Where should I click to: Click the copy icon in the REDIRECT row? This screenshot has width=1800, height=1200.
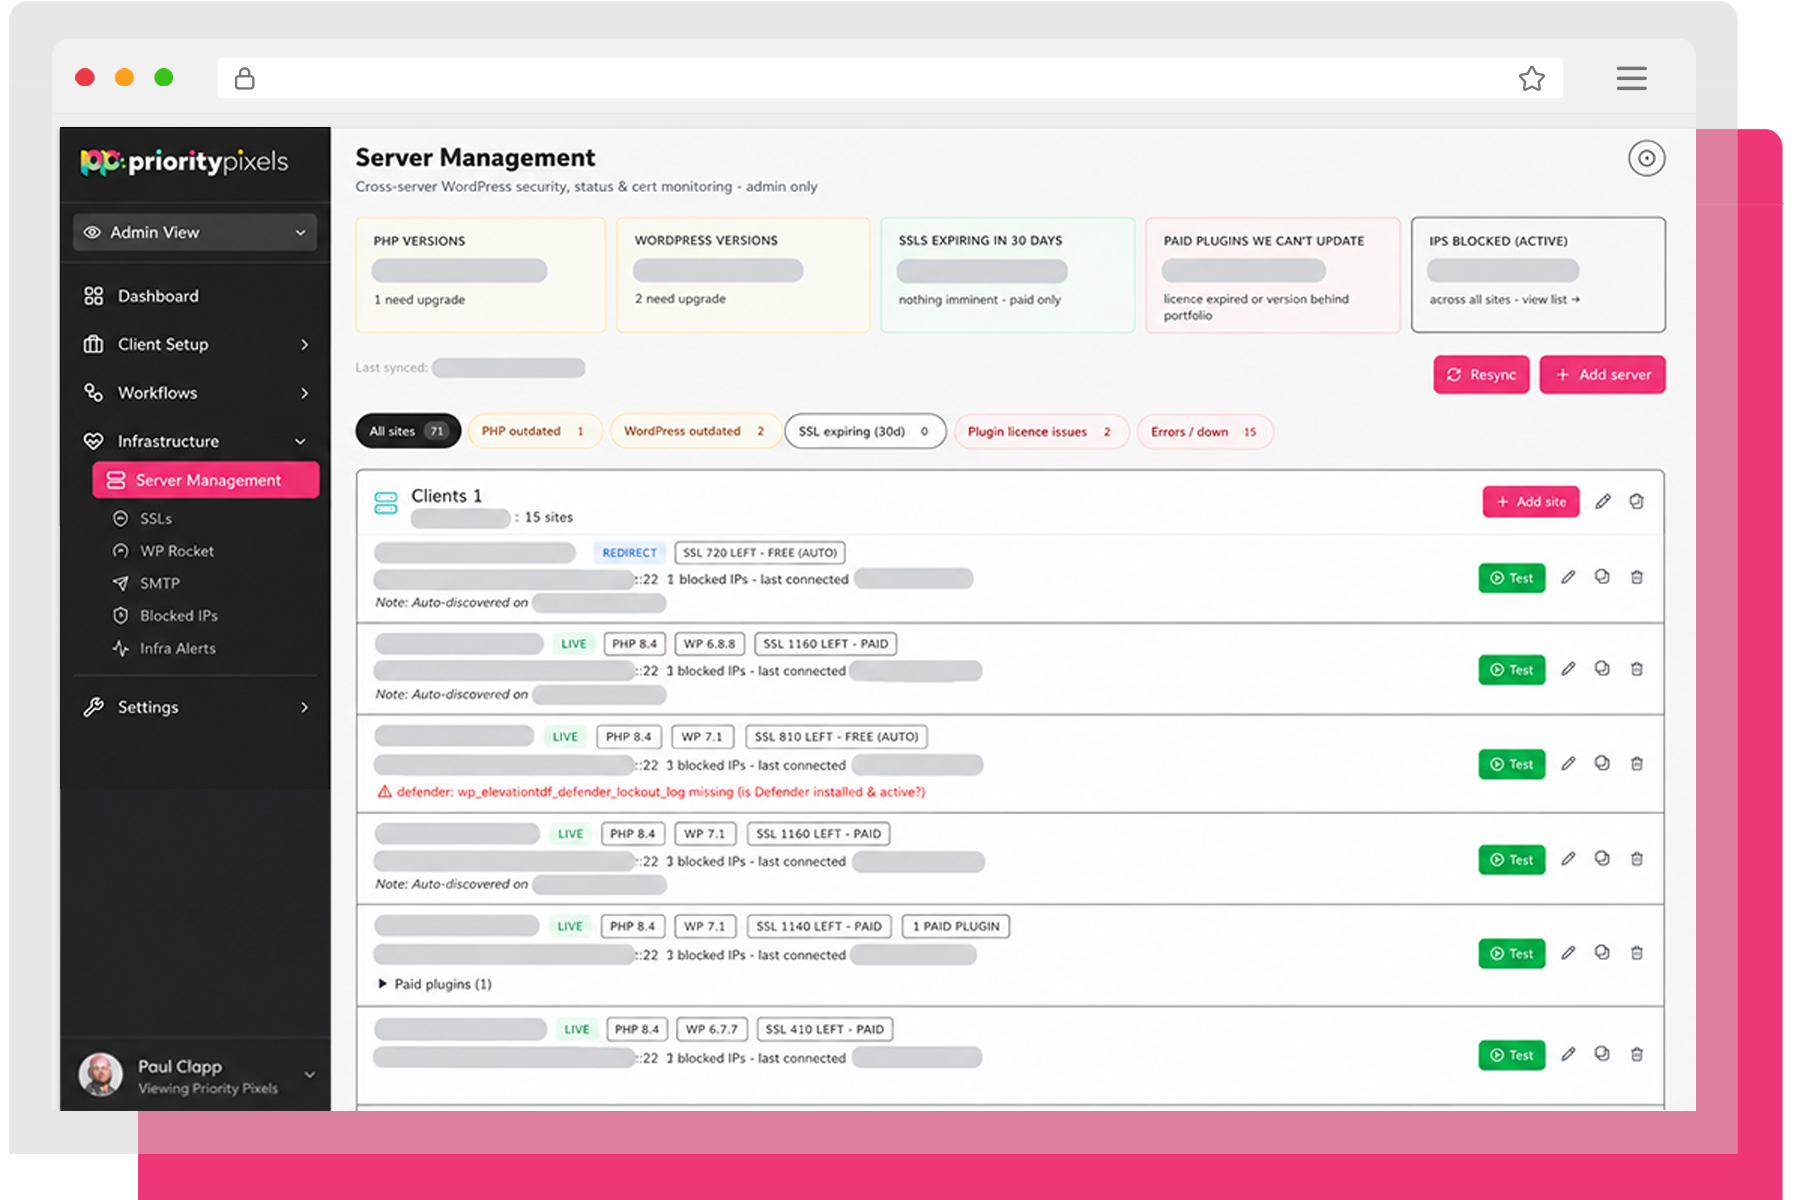(1602, 577)
